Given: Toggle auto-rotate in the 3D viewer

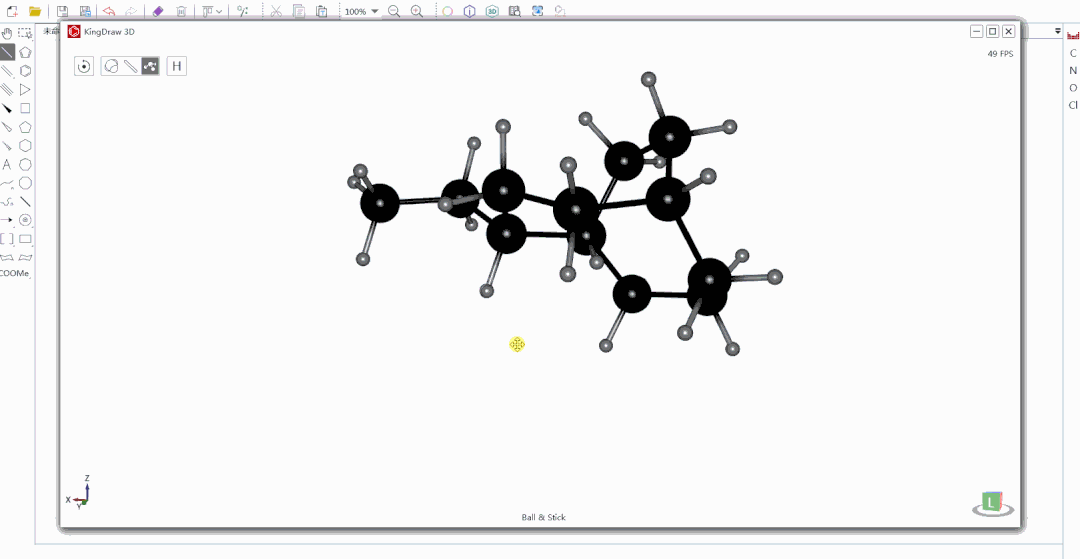Looking at the screenshot, I should pos(85,66).
